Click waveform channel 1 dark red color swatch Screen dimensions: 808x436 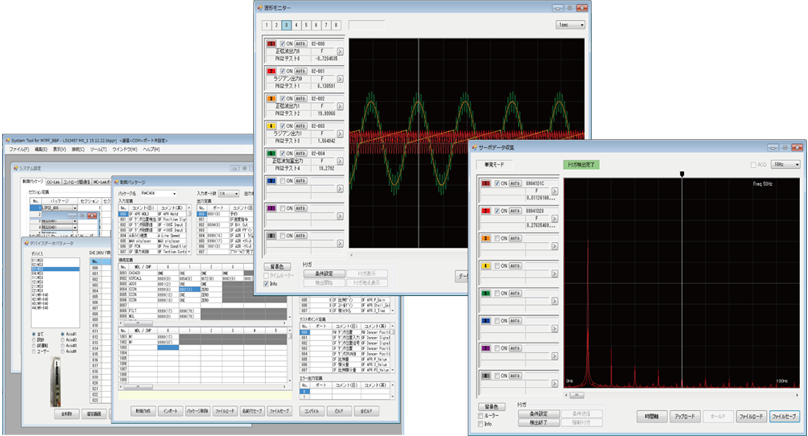click(271, 44)
